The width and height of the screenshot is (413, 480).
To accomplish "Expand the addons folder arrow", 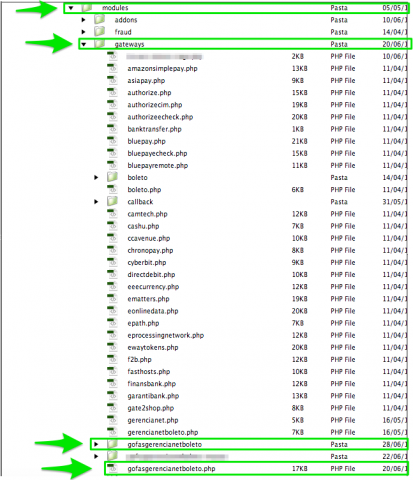I will point(83,20).
